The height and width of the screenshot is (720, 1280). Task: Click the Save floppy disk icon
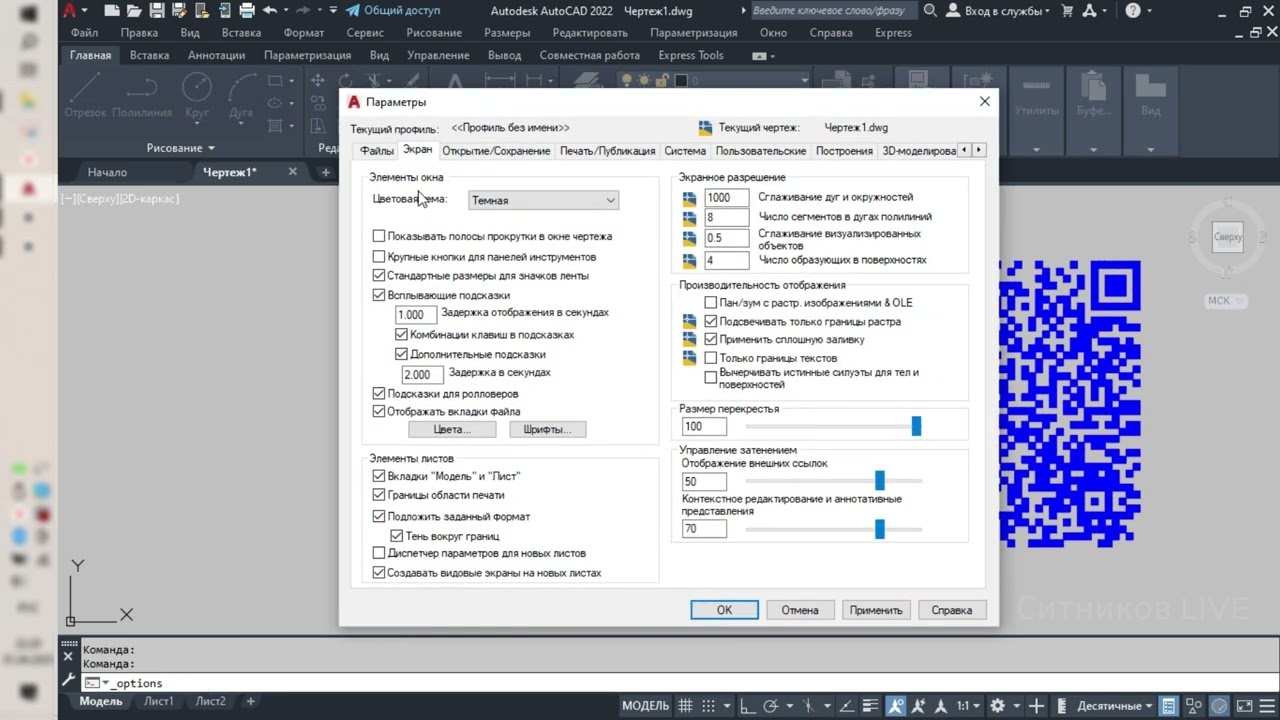pos(158,11)
